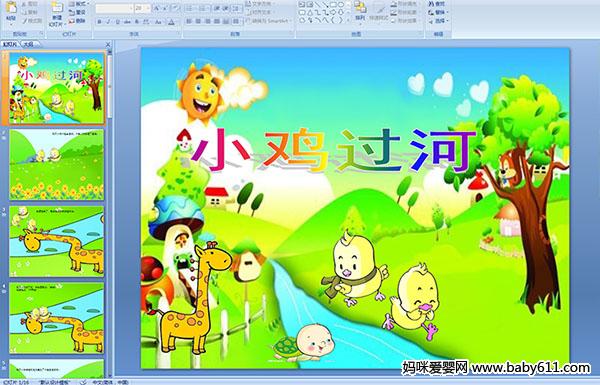Switch to the Outline pane tab

coord(28,44)
